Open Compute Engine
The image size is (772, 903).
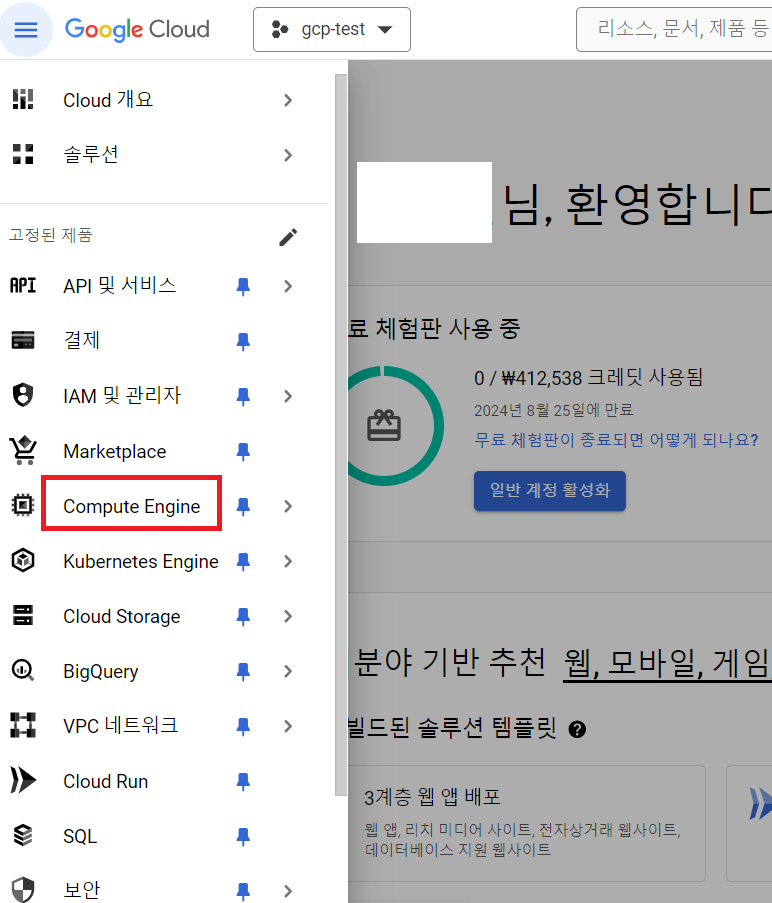132,506
